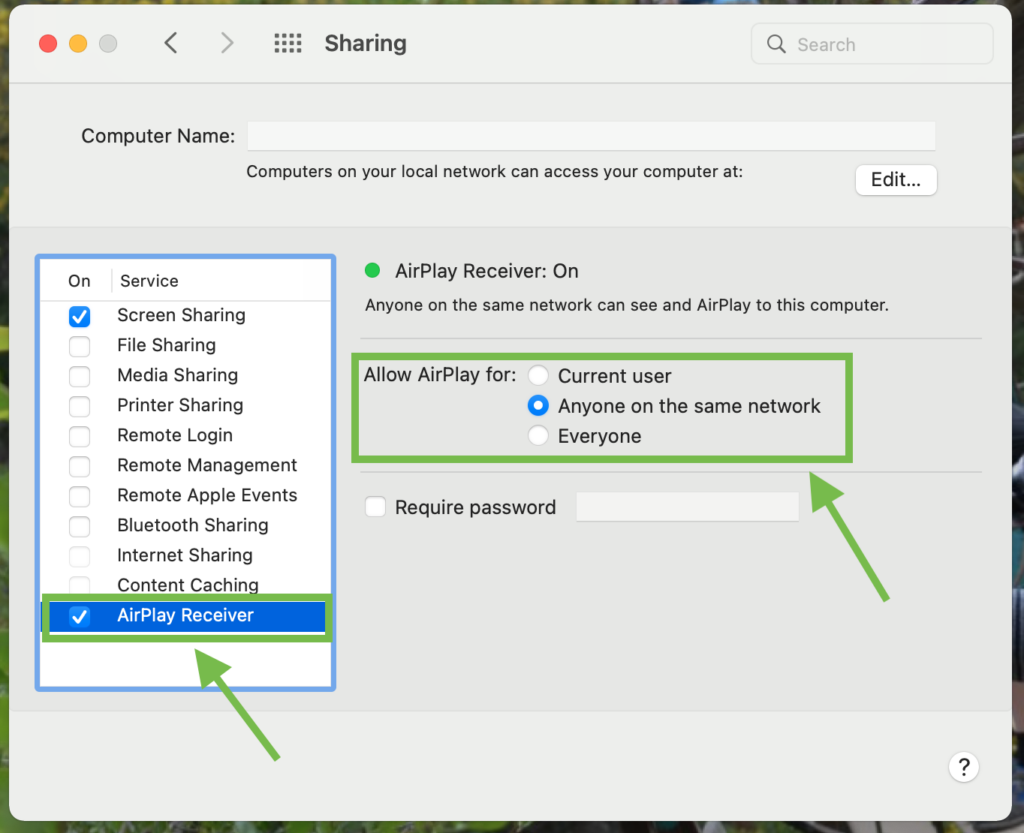Enable the Bluetooth Sharing checkbox

[80, 526]
